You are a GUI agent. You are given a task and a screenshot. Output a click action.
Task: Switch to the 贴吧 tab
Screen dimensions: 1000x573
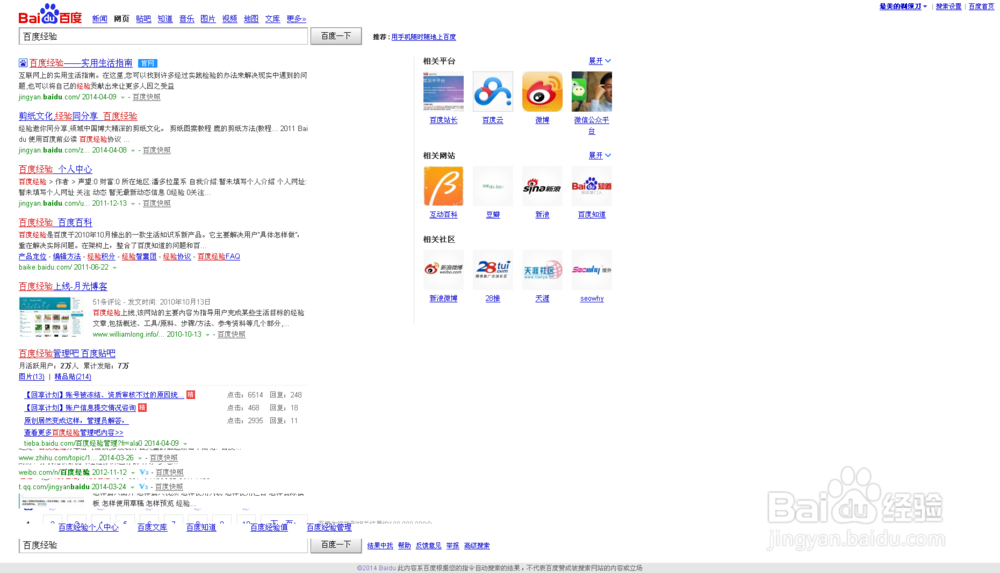point(143,19)
